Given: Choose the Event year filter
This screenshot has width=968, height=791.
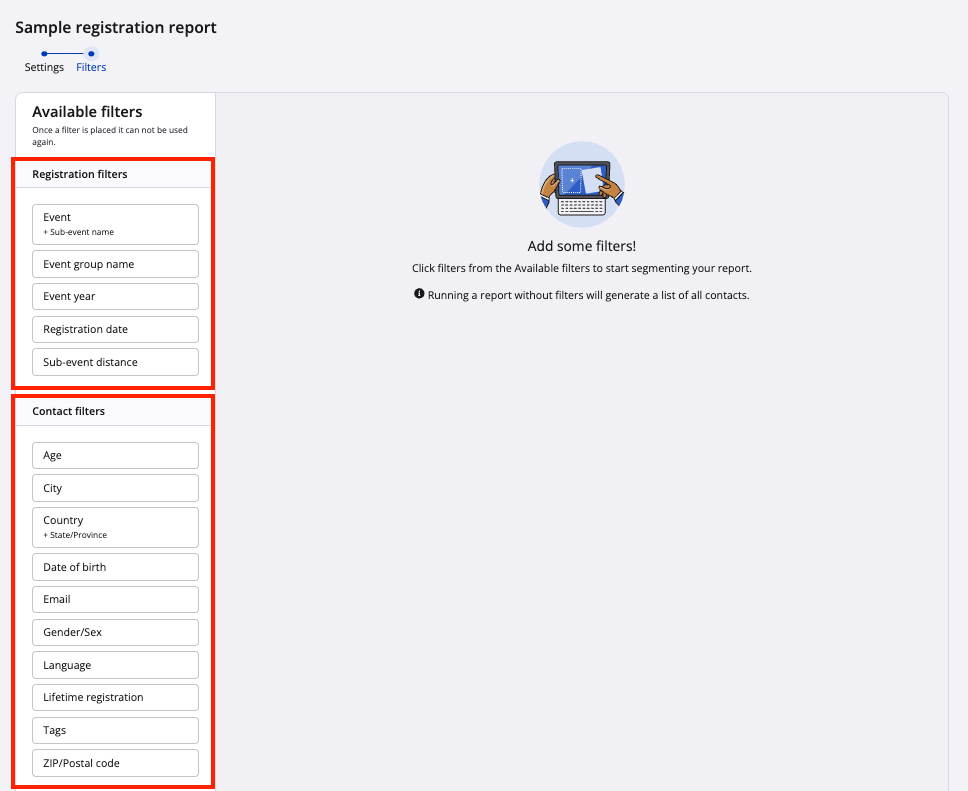Looking at the screenshot, I should (115, 297).
